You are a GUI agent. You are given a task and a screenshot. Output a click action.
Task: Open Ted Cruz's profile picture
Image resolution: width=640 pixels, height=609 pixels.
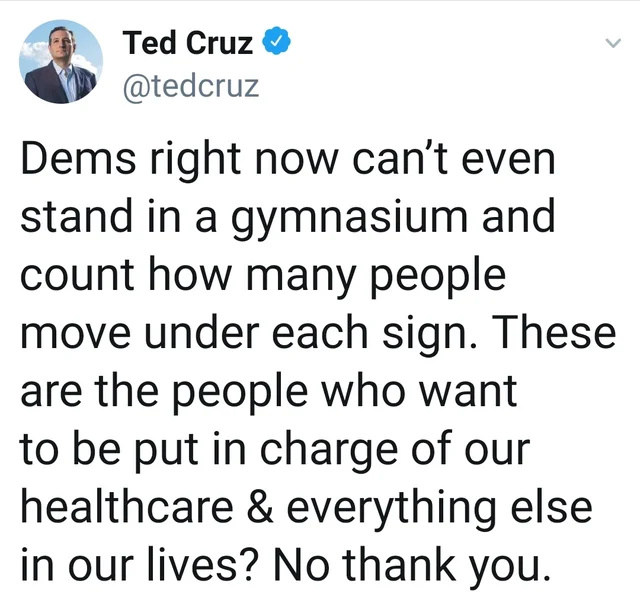tap(61, 62)
